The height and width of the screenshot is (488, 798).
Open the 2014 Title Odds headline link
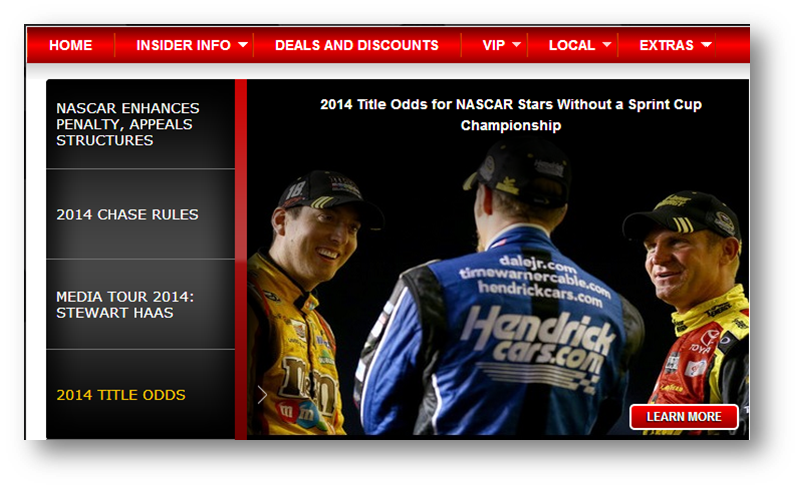click(x=510, y=114)
